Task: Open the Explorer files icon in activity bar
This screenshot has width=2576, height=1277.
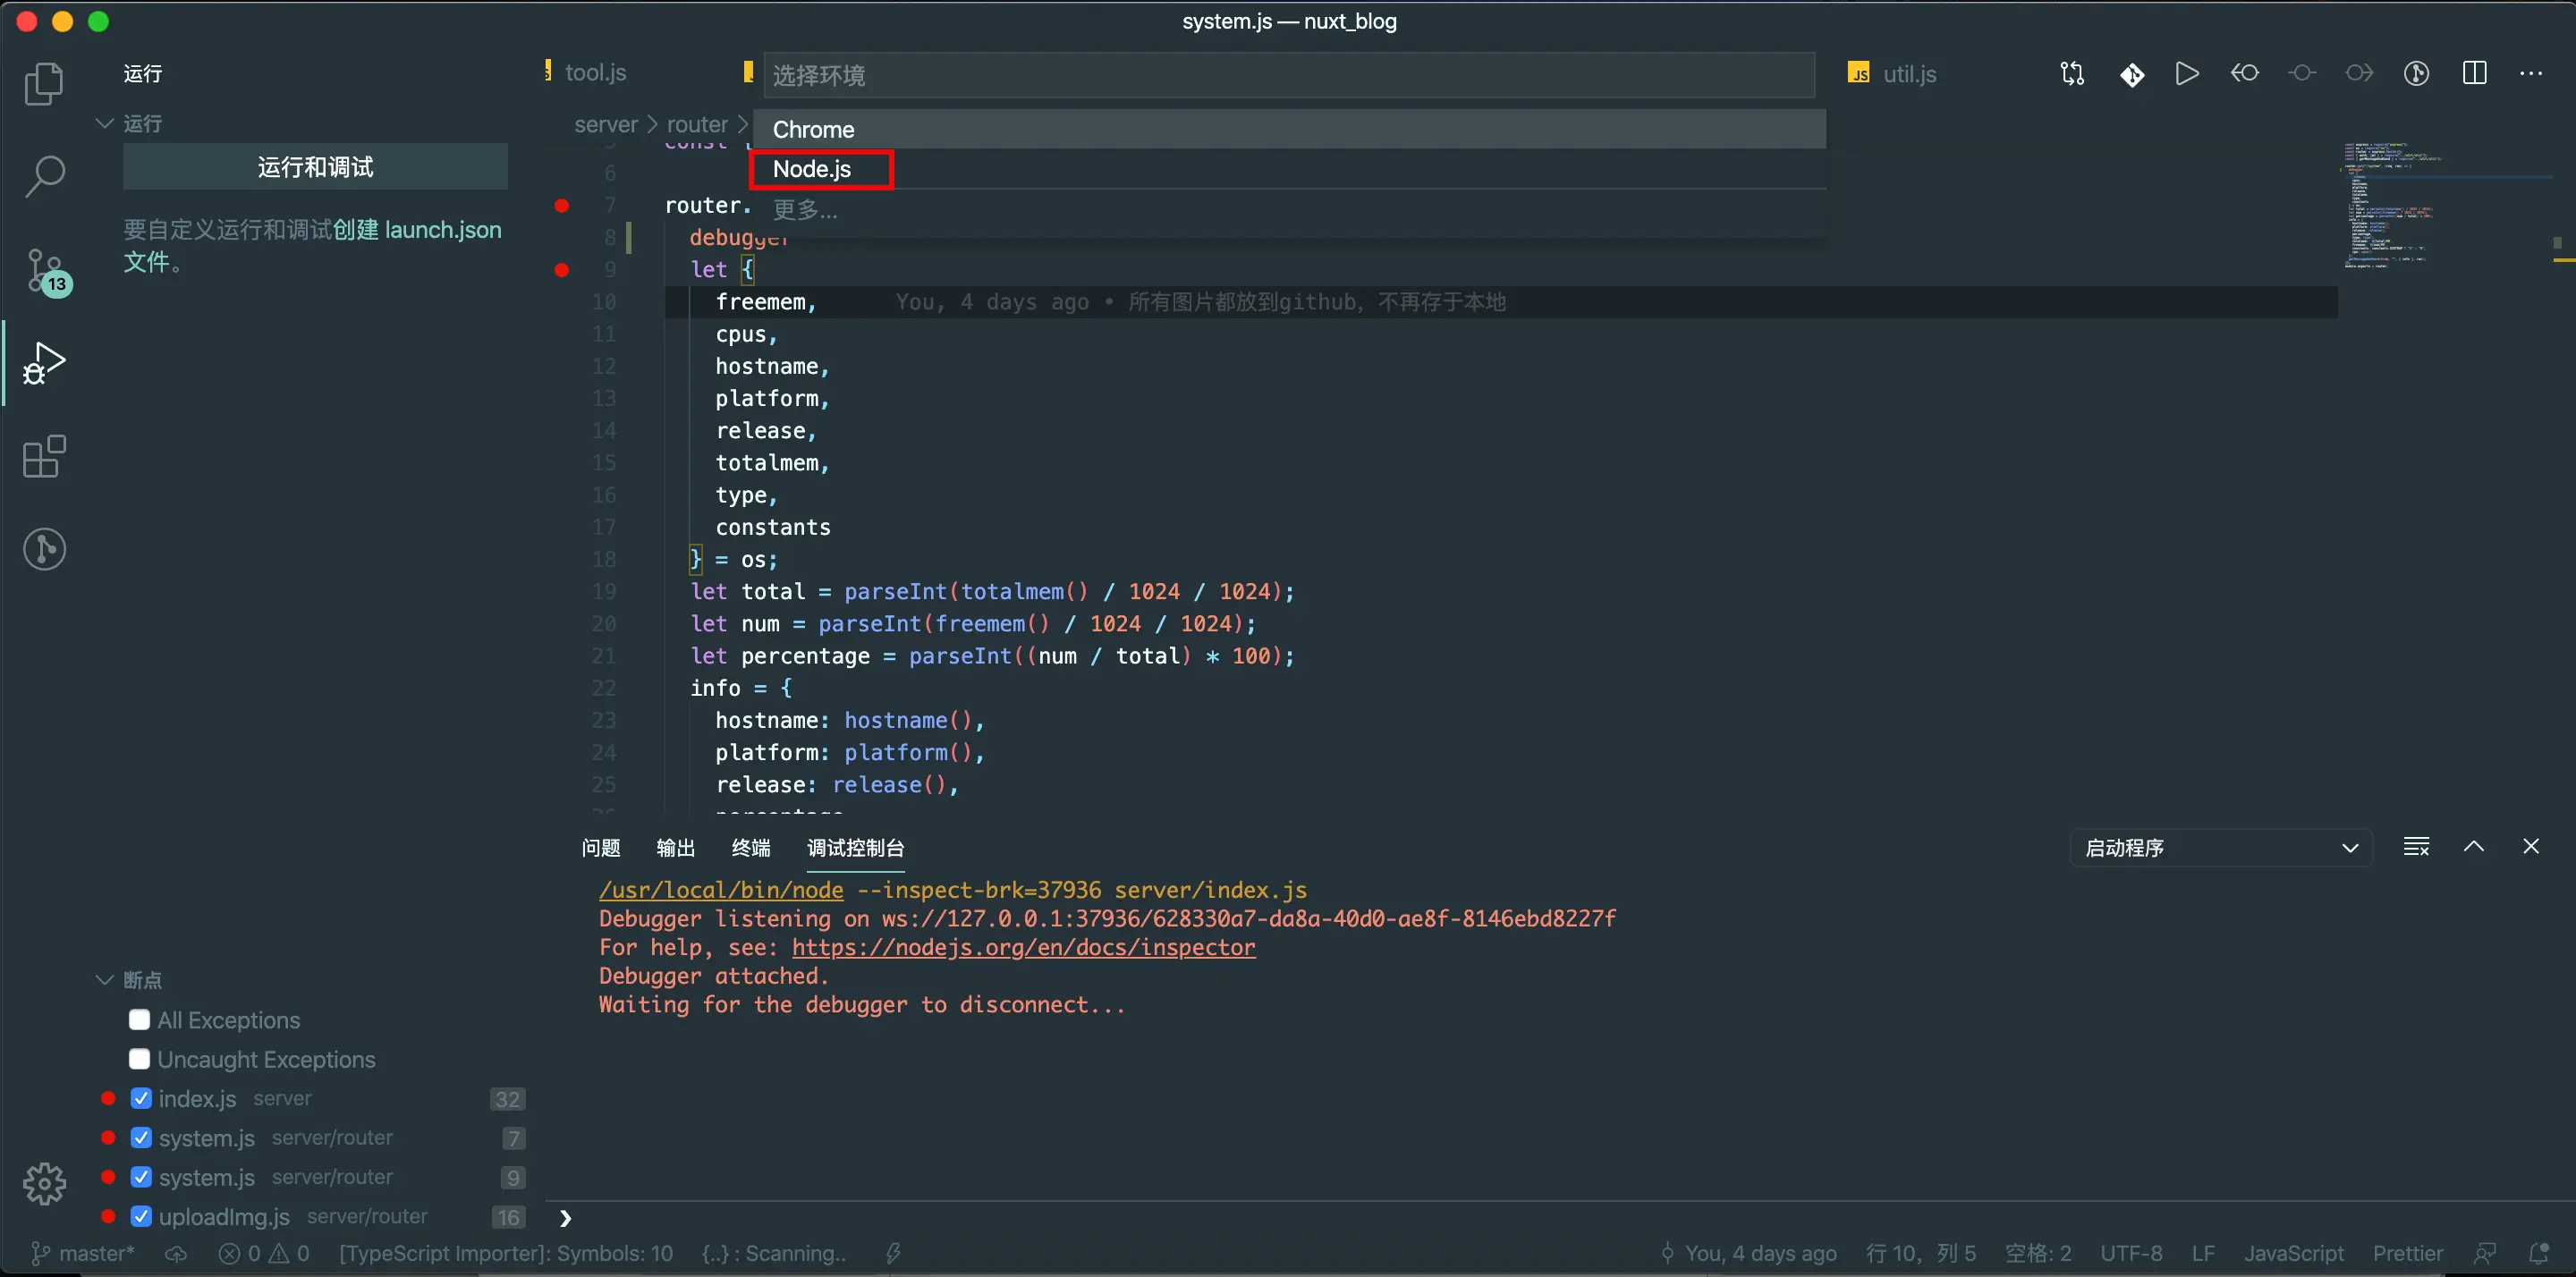Action: (x=44, y=84)
